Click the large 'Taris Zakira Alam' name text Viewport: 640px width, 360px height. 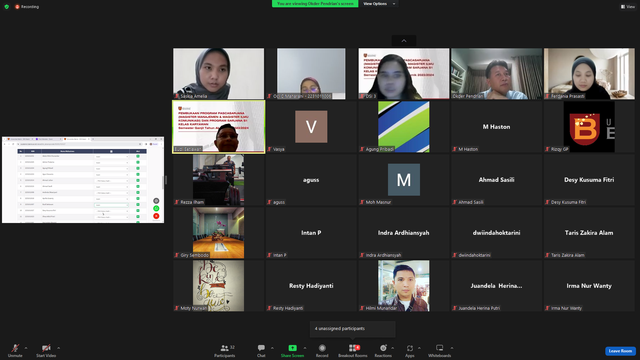coord(589,233)
